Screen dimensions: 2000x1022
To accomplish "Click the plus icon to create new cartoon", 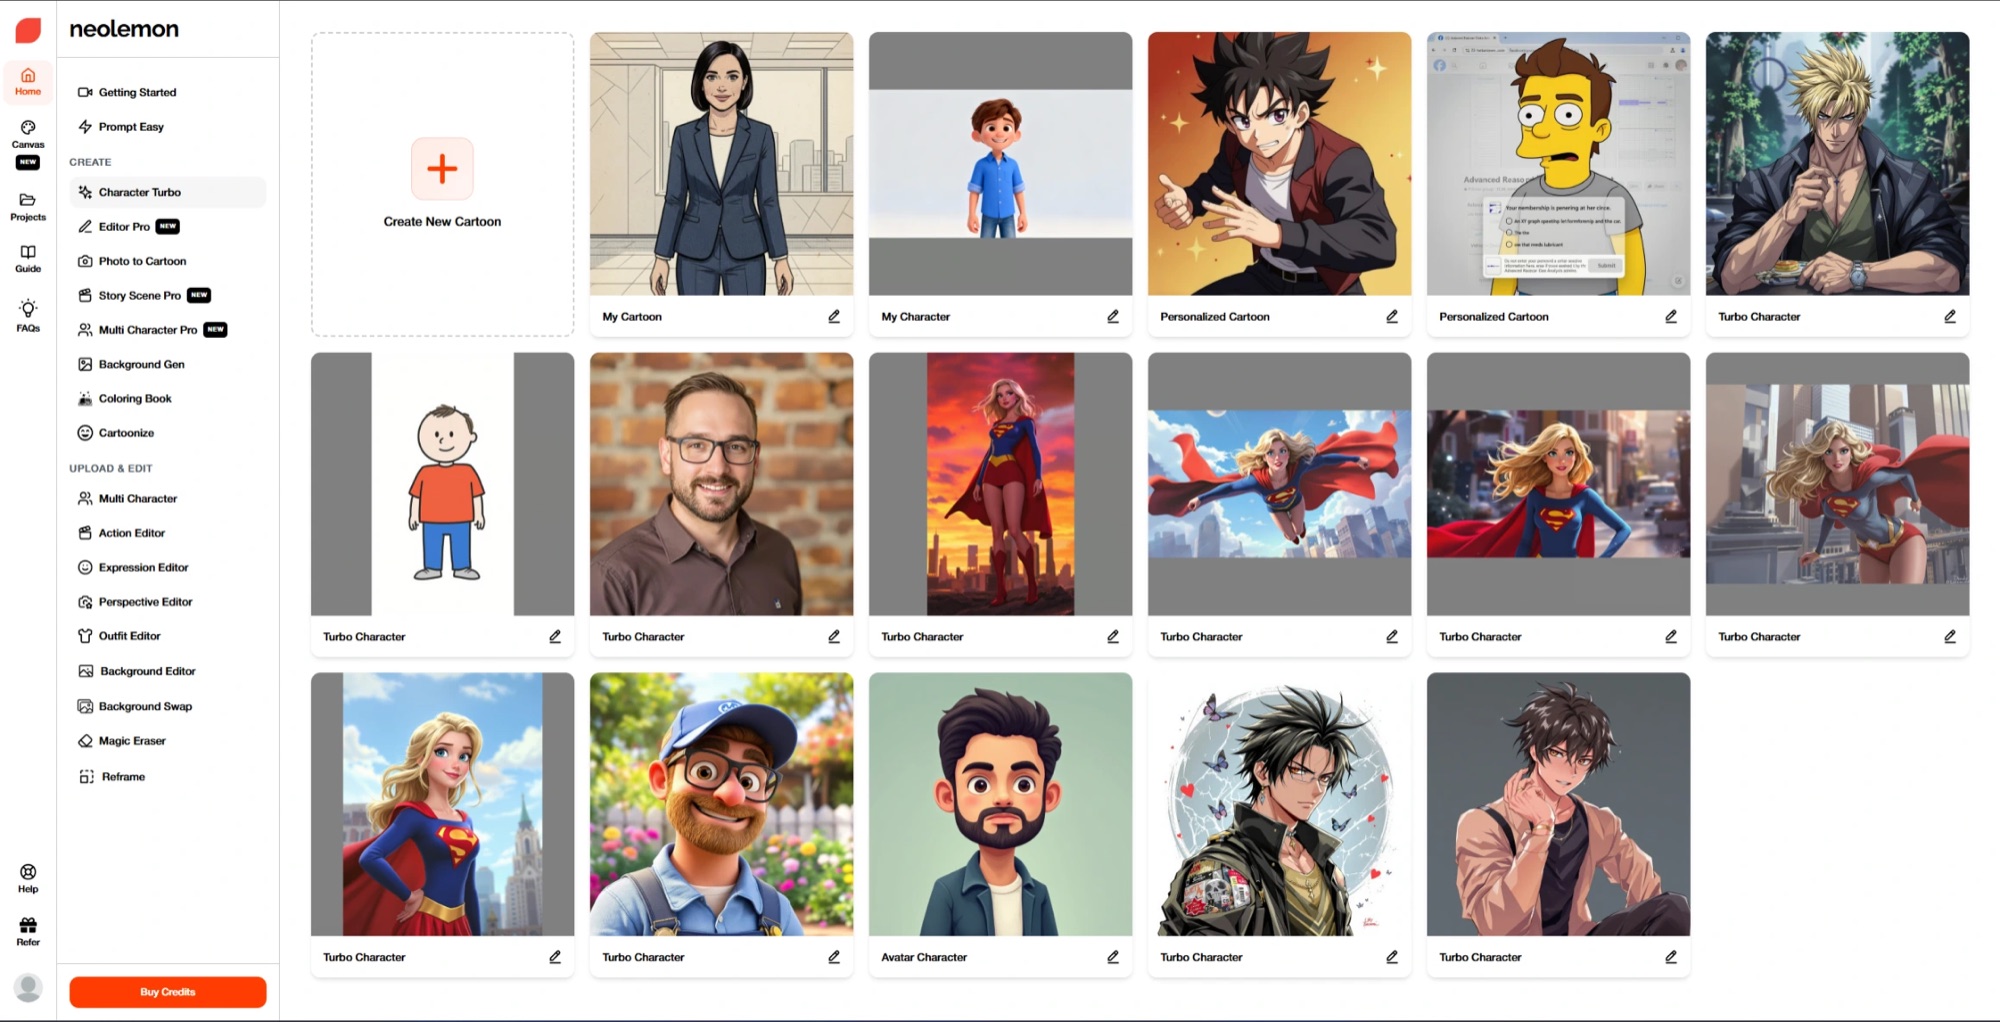I will pos(442,168).
